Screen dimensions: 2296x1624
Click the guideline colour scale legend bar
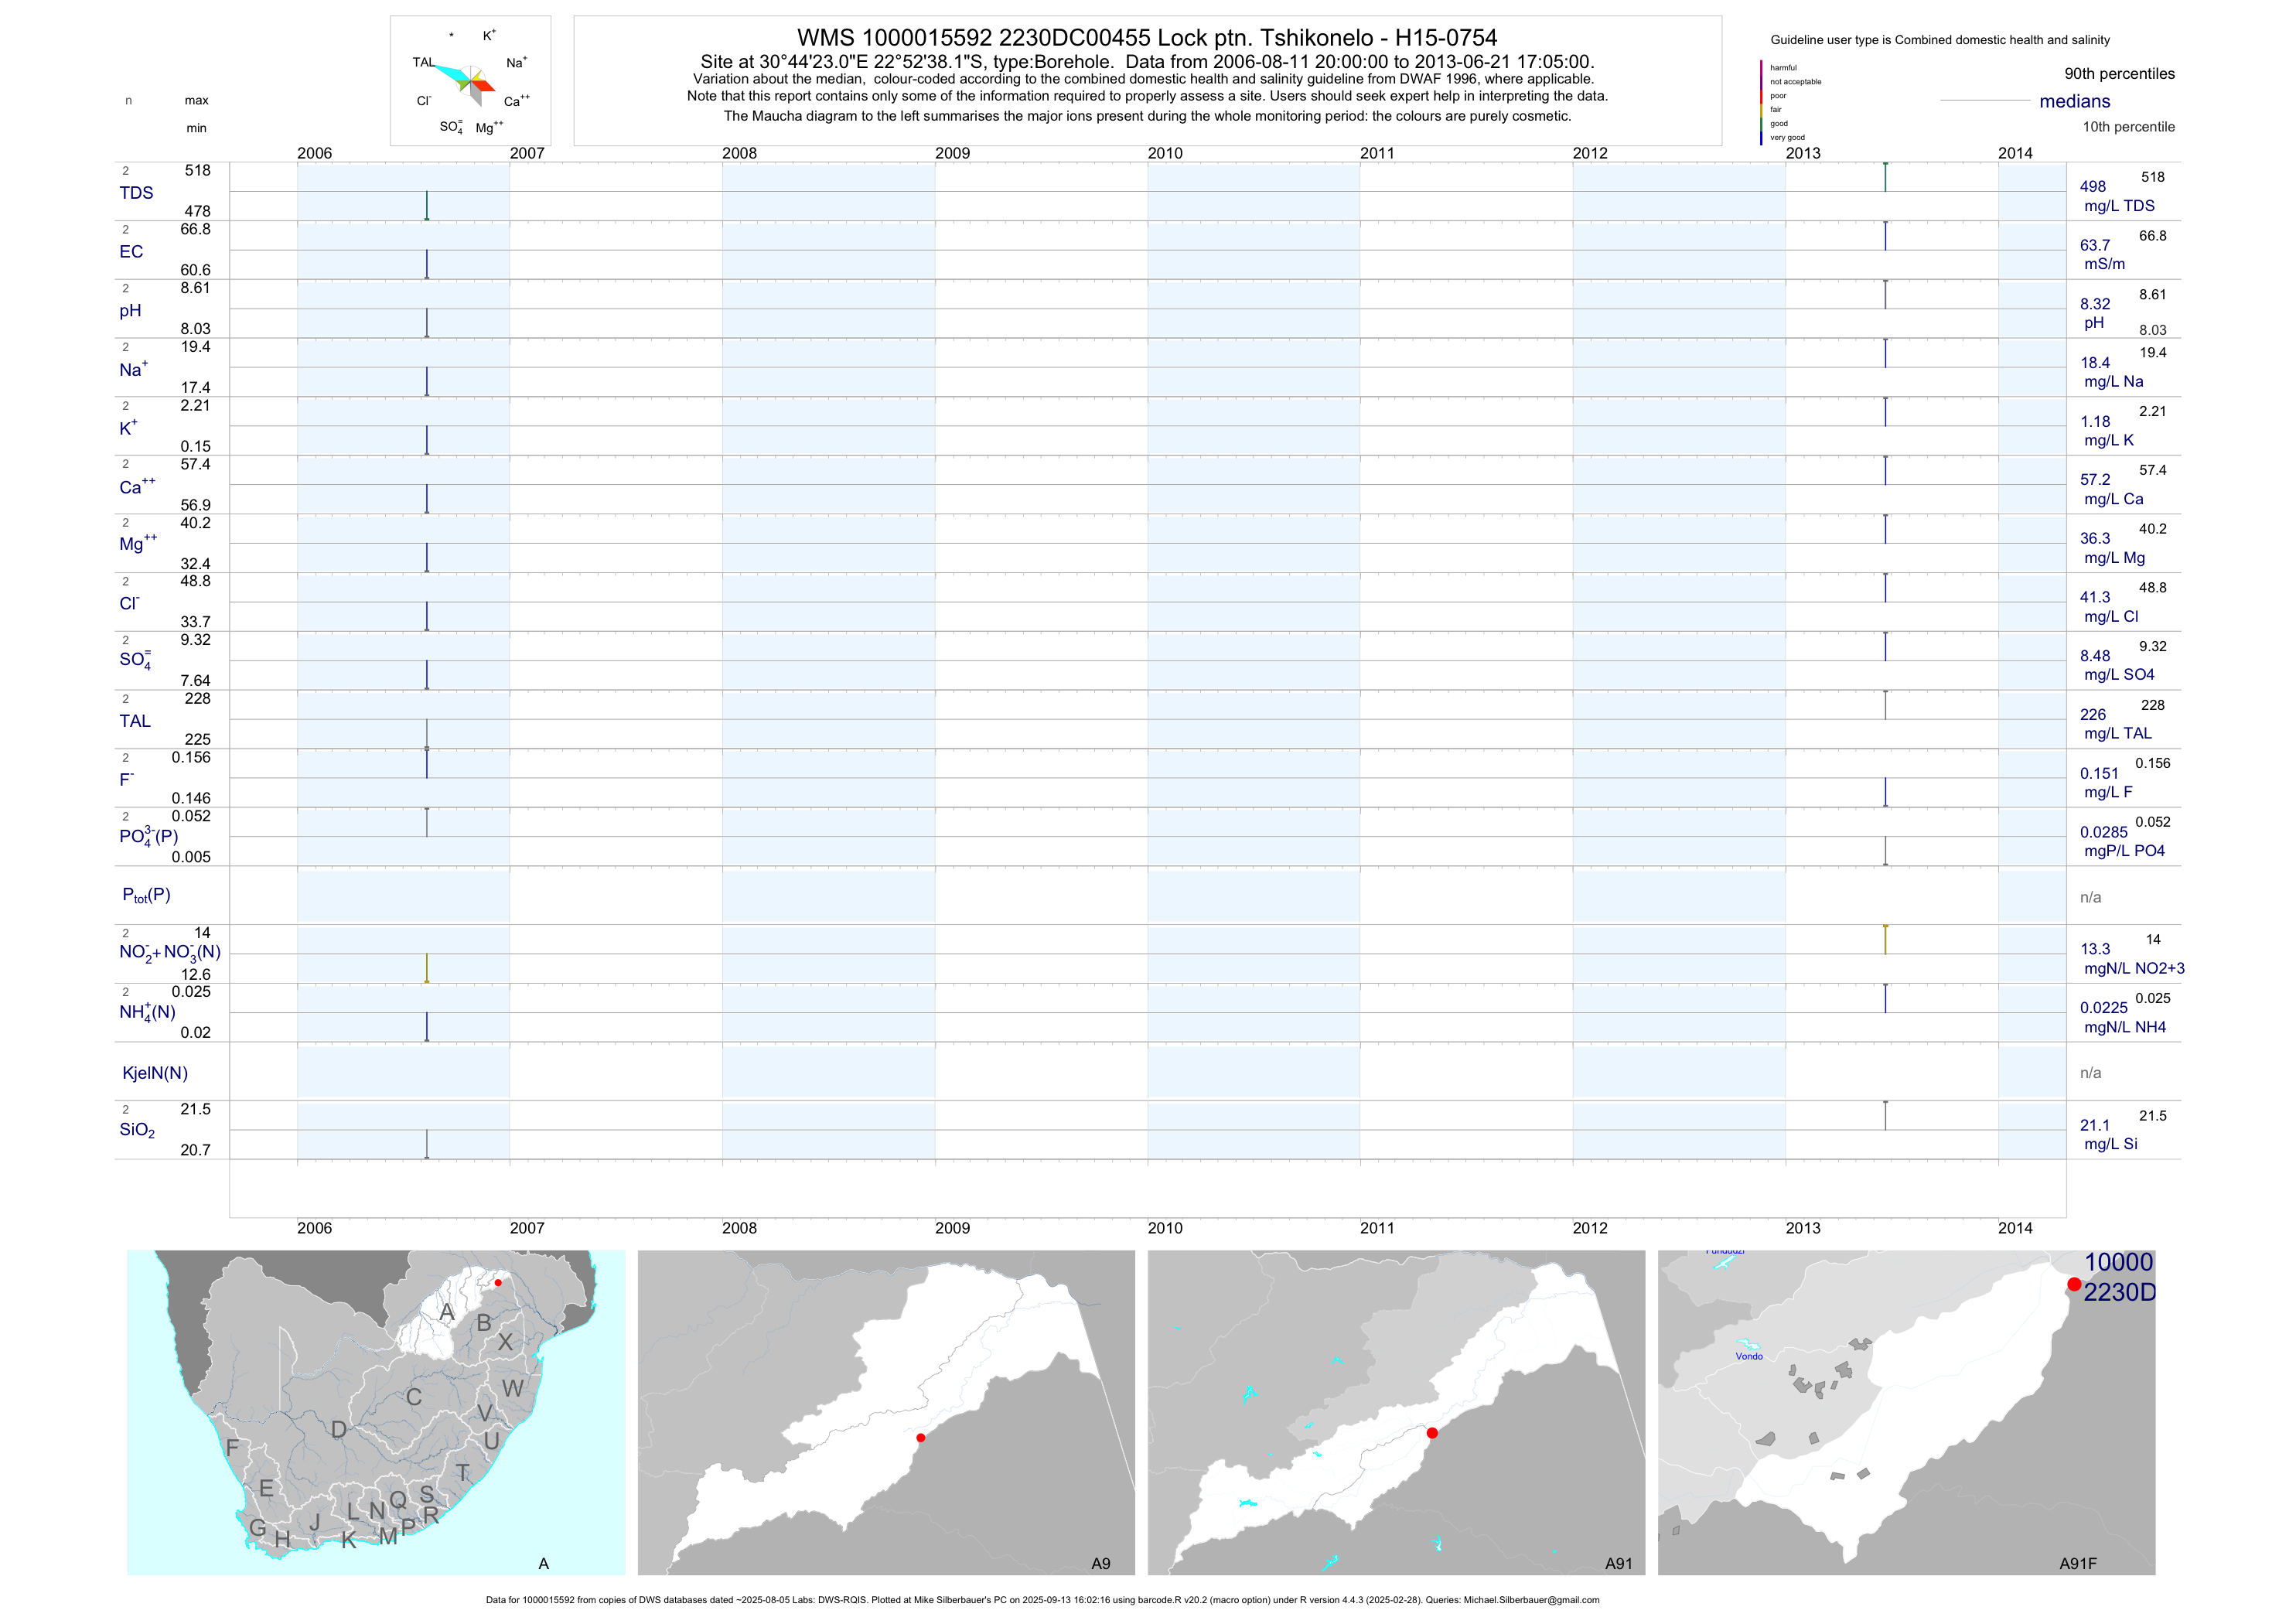coord(1761,102)
